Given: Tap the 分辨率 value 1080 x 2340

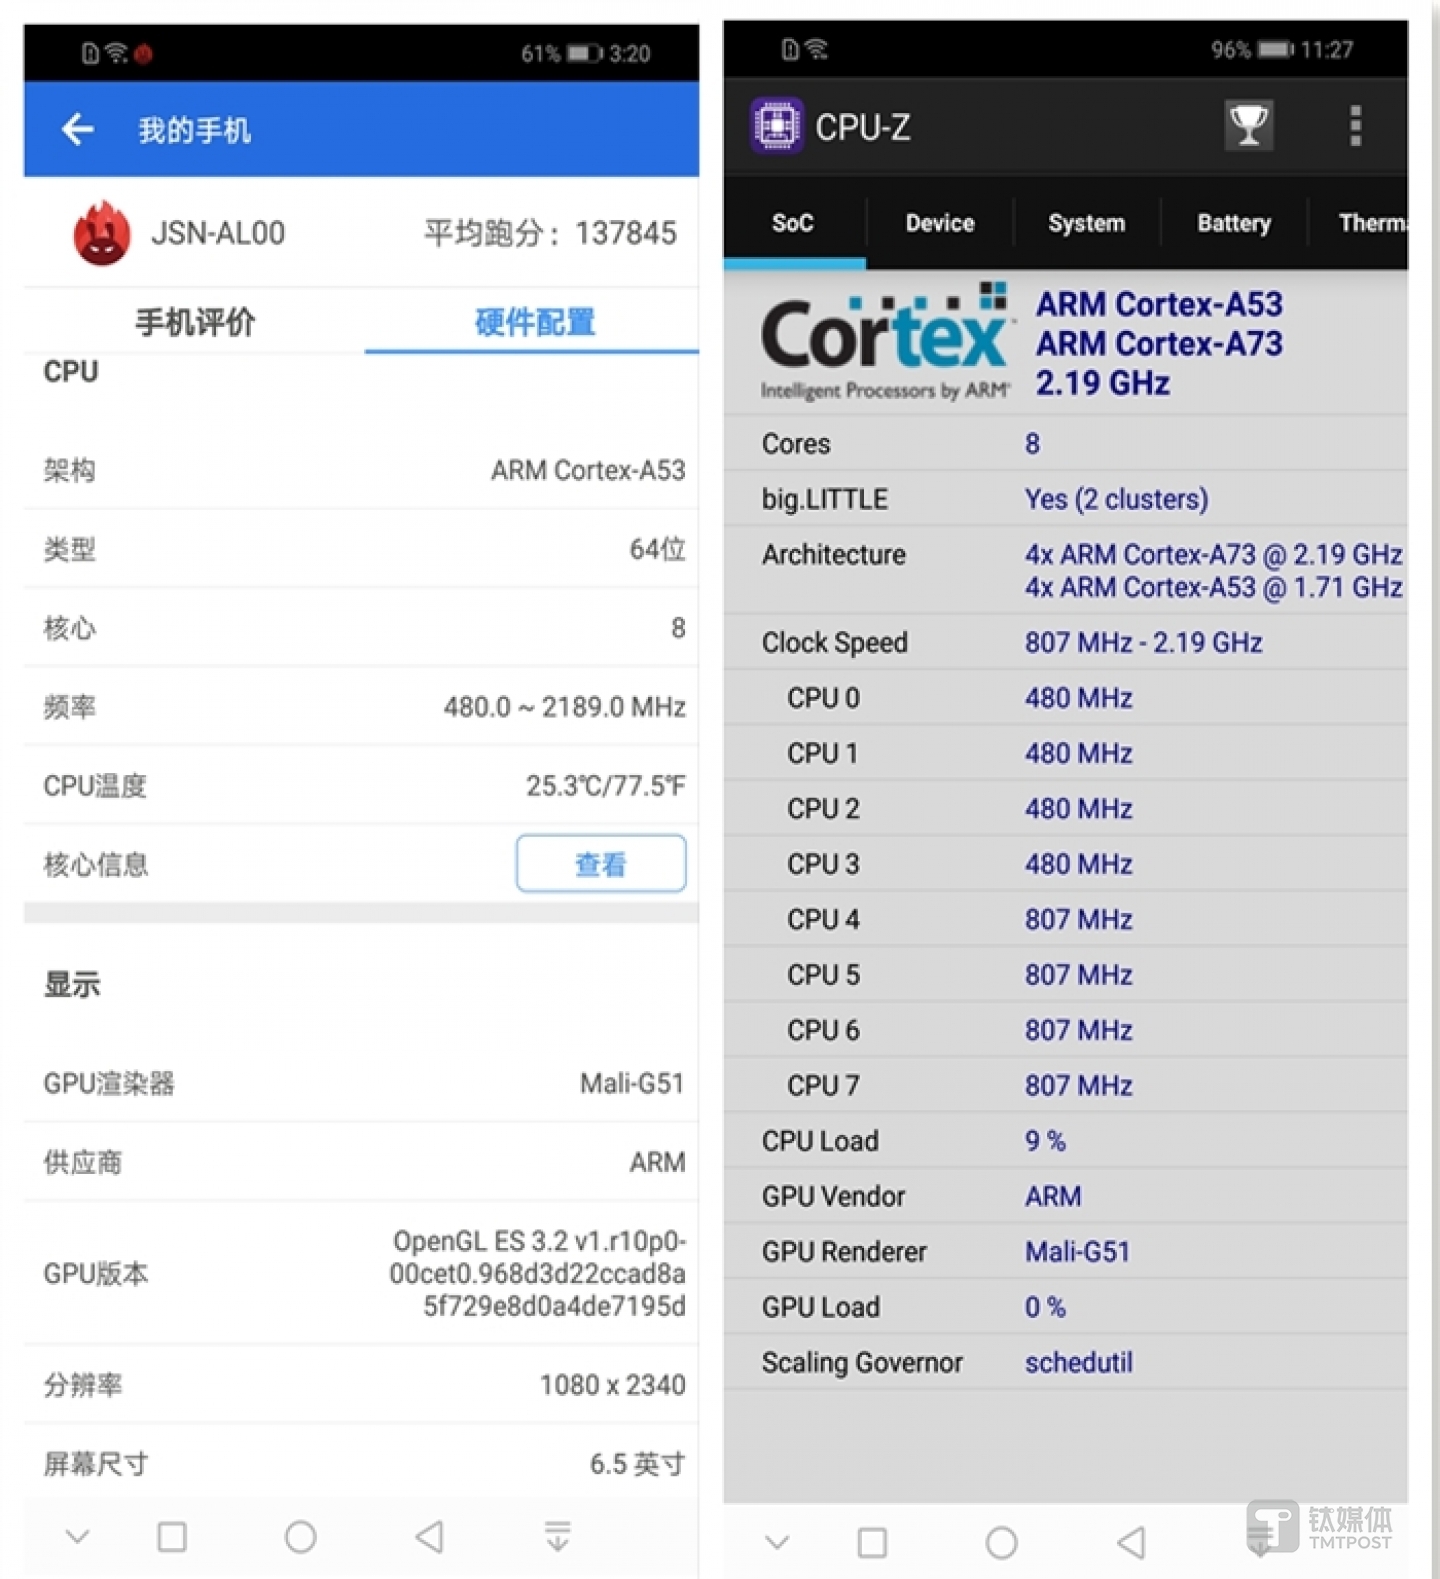Looking at the screenshot, I should pyautogui.click(x=612, y=1385).
